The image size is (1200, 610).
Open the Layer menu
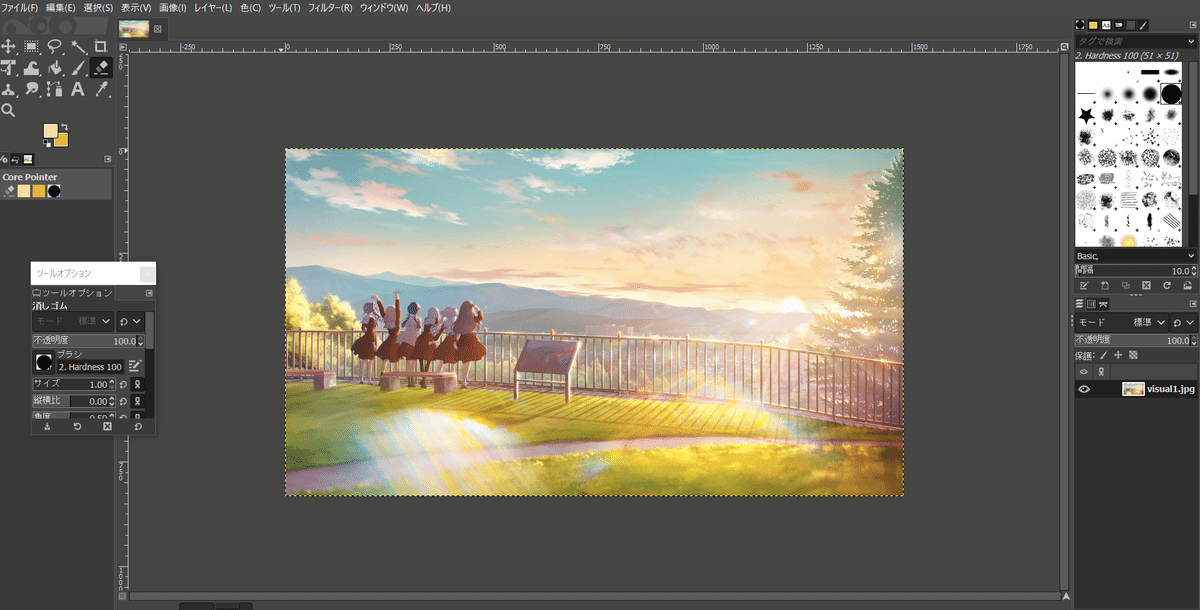coord(214,8)
